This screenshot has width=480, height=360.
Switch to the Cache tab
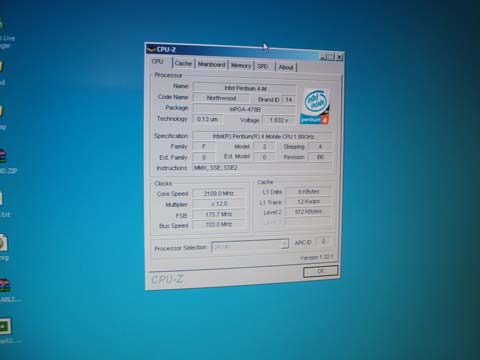[x=183, y=63]
